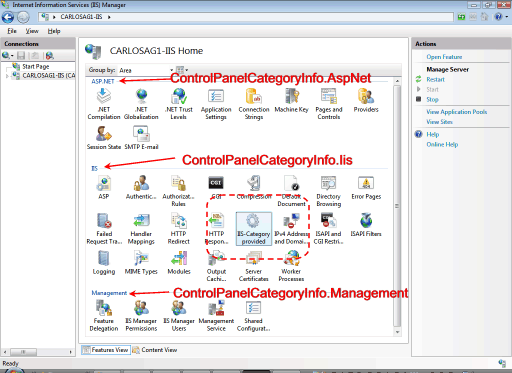
Task: Open the Logging feature
Action: 104,263
